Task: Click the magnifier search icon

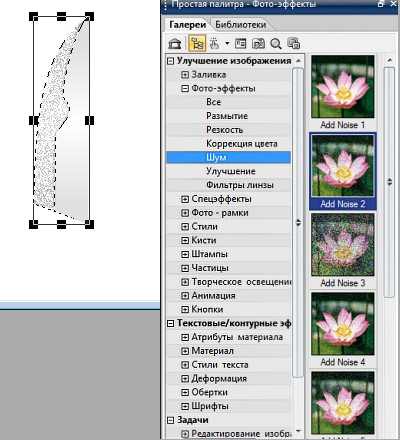Action: [x=276, y=44]
